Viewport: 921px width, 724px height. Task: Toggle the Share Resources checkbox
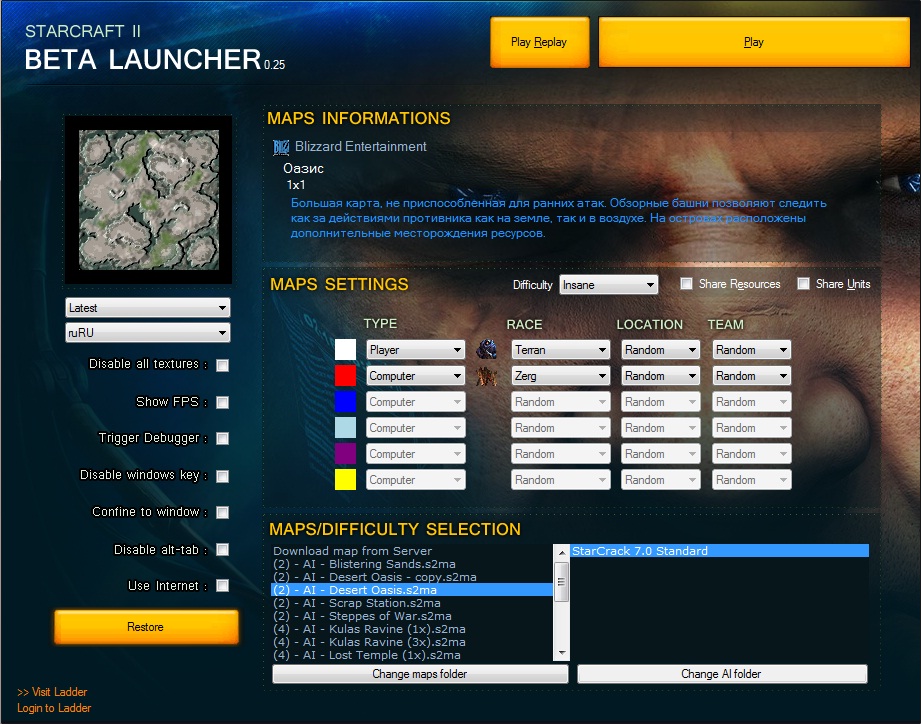tap(686, 284)
